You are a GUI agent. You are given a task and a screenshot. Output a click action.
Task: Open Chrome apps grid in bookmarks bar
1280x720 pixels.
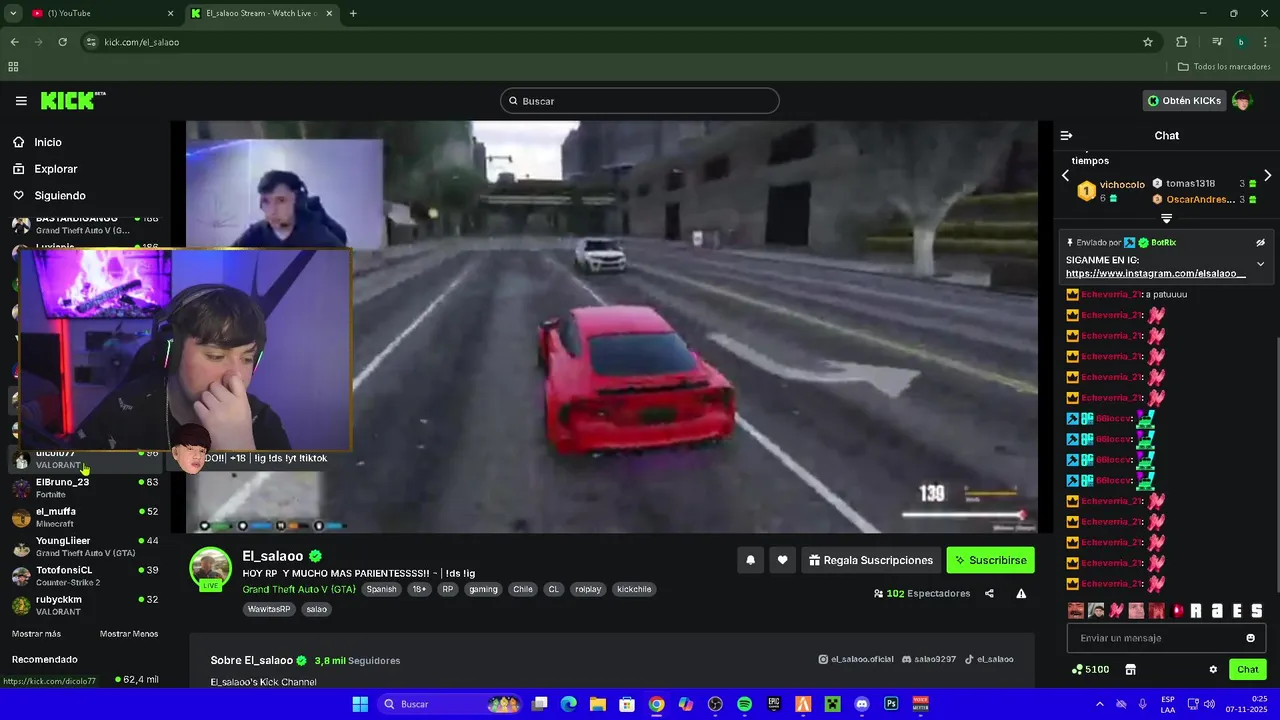[x=13, y=67]
